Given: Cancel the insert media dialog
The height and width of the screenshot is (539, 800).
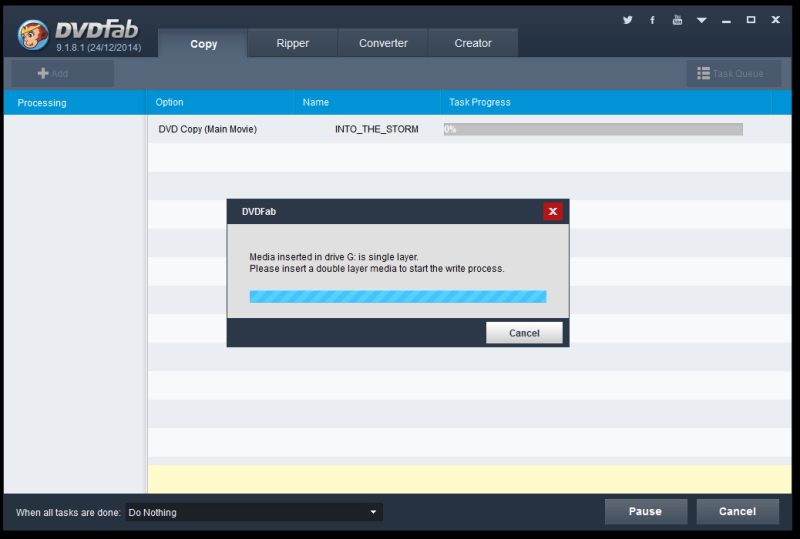Looking at the screenshot, I should click(524, 333).
